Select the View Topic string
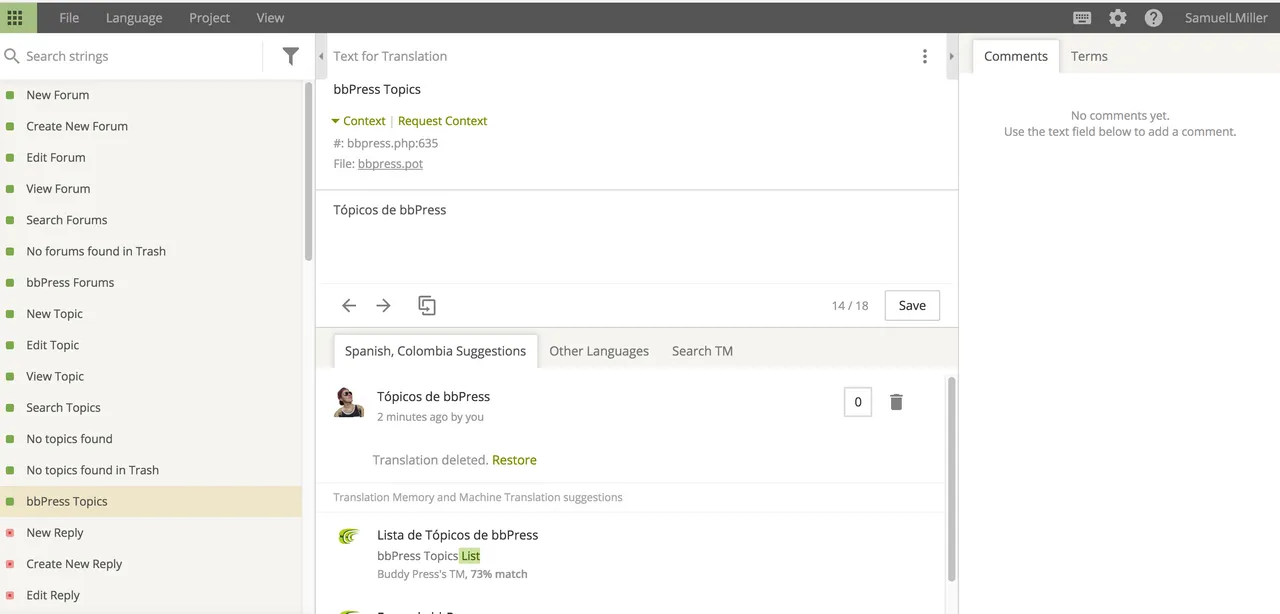This screenshot has height=614, width=1280. pyautogui.click(x=151, y=376)
